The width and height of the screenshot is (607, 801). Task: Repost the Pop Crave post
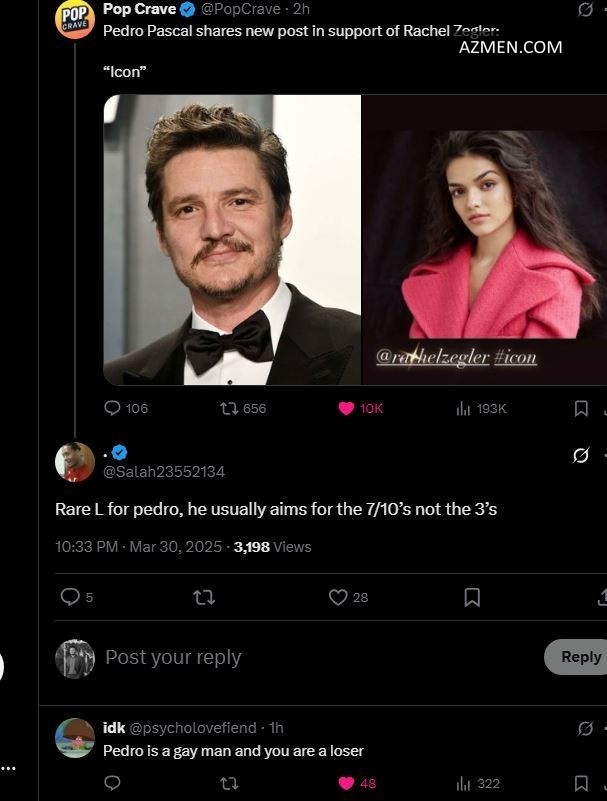(x=227, y=408)
